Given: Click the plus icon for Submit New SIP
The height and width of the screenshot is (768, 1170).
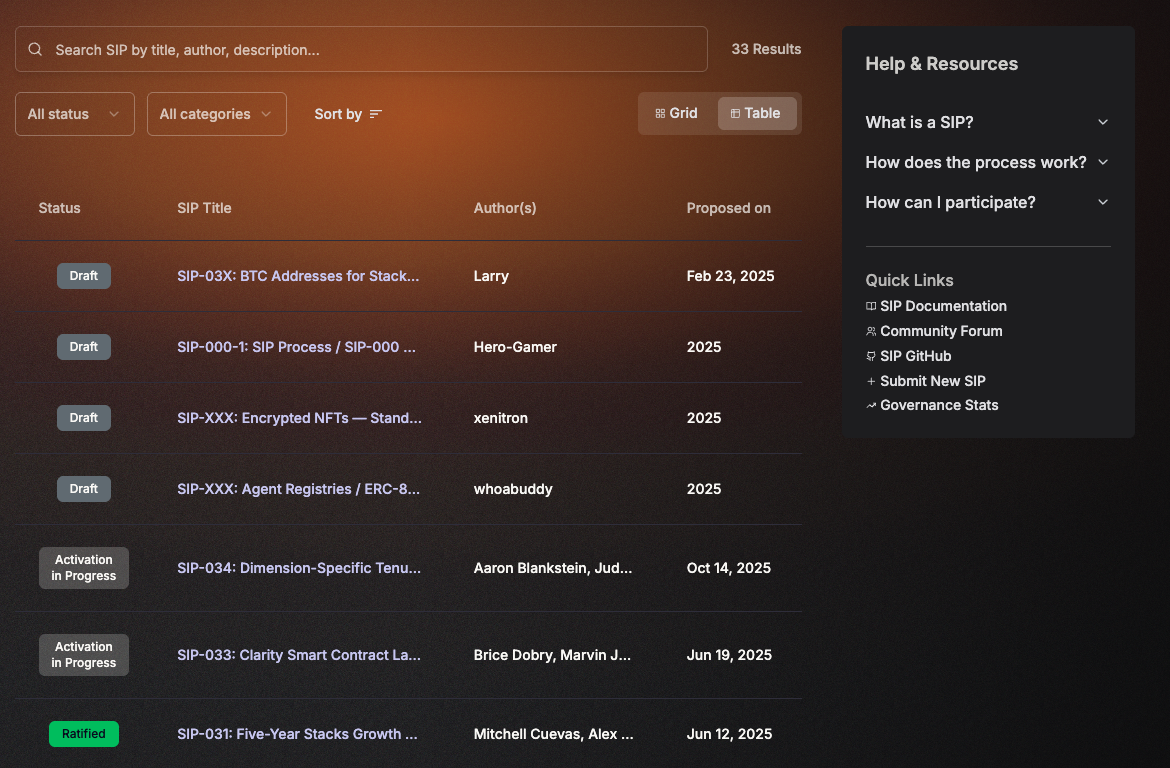Looking at the screenshot, I should (871, 381).
